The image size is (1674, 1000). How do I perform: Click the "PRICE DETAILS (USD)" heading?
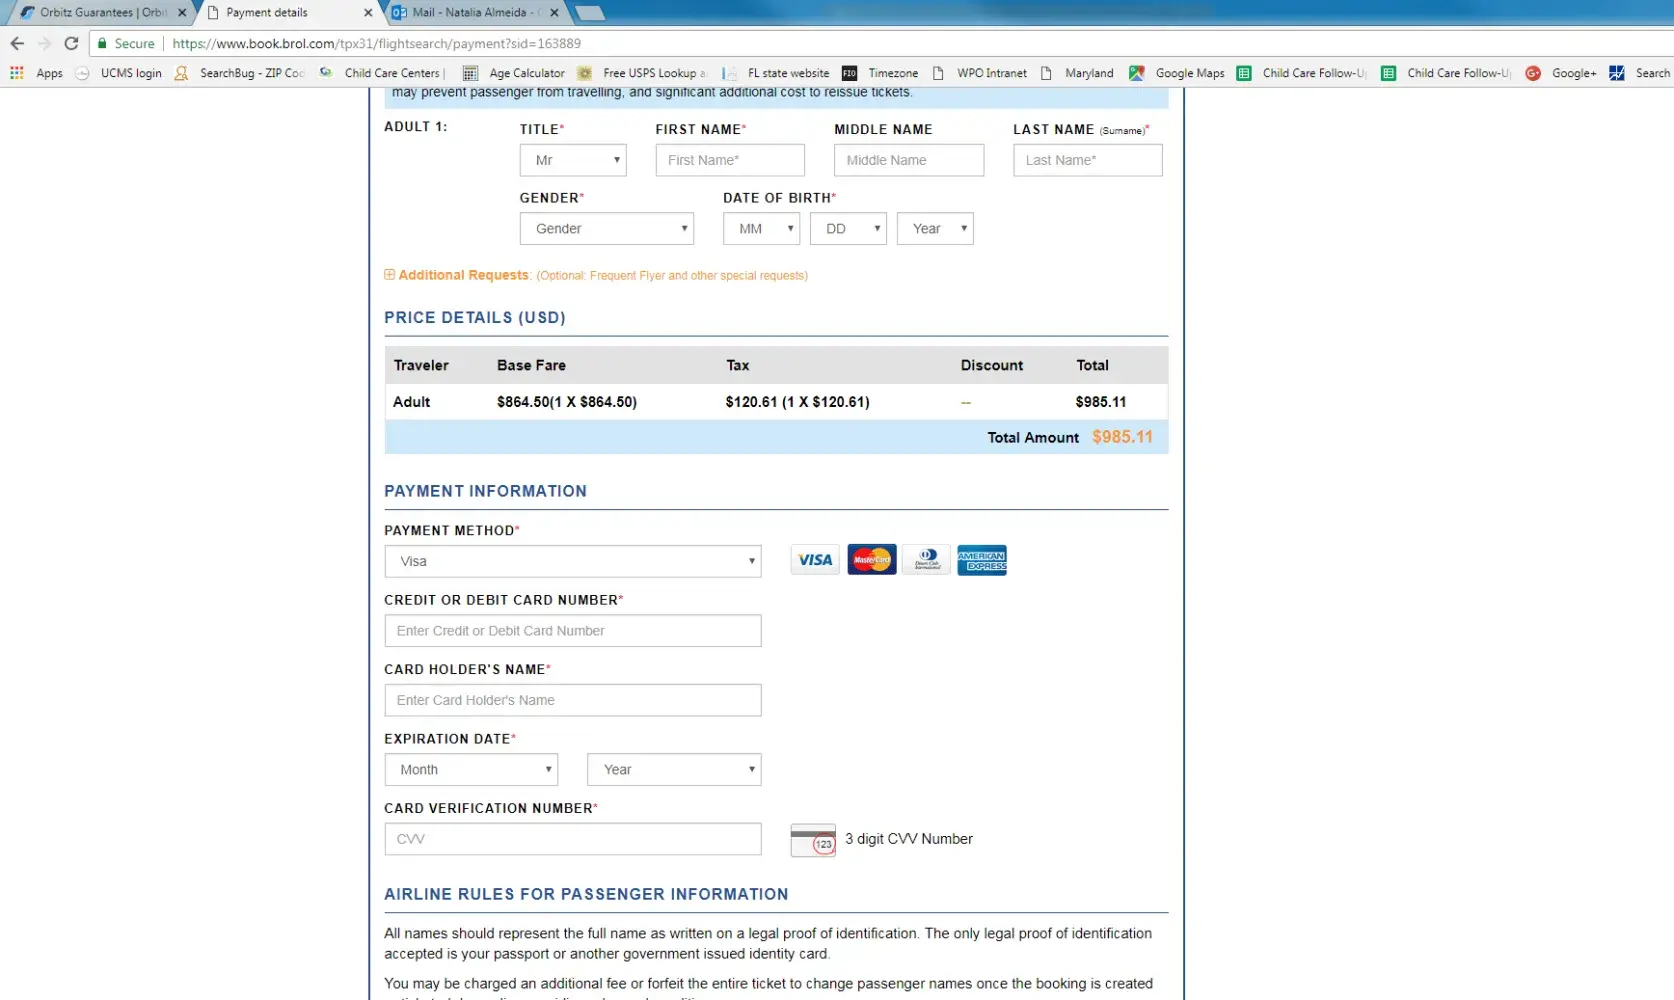pyautogui.click(x=475, y=318)
